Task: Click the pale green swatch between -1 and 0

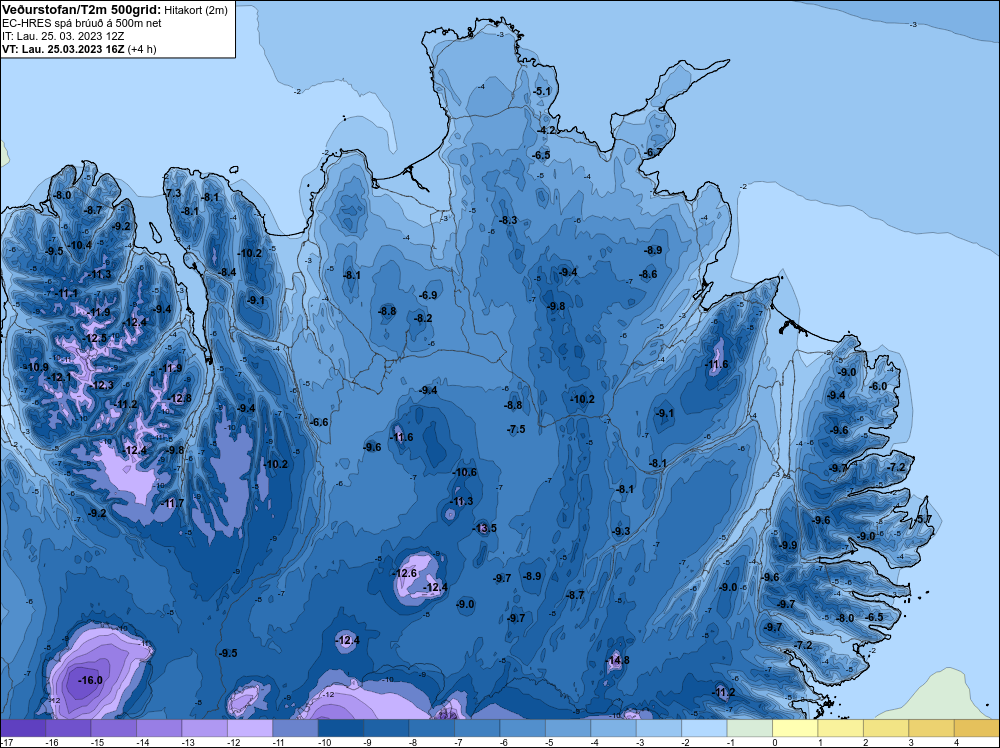Action: click(x=750, y=728)
